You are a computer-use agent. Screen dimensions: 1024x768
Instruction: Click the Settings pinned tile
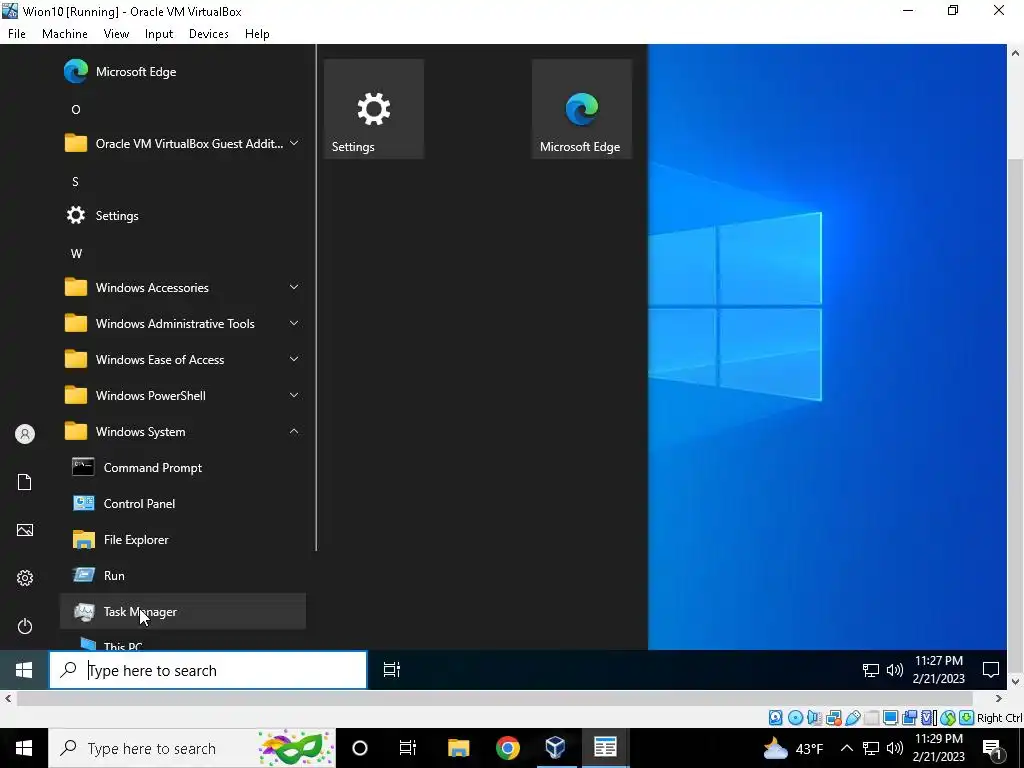coord(374,109)
